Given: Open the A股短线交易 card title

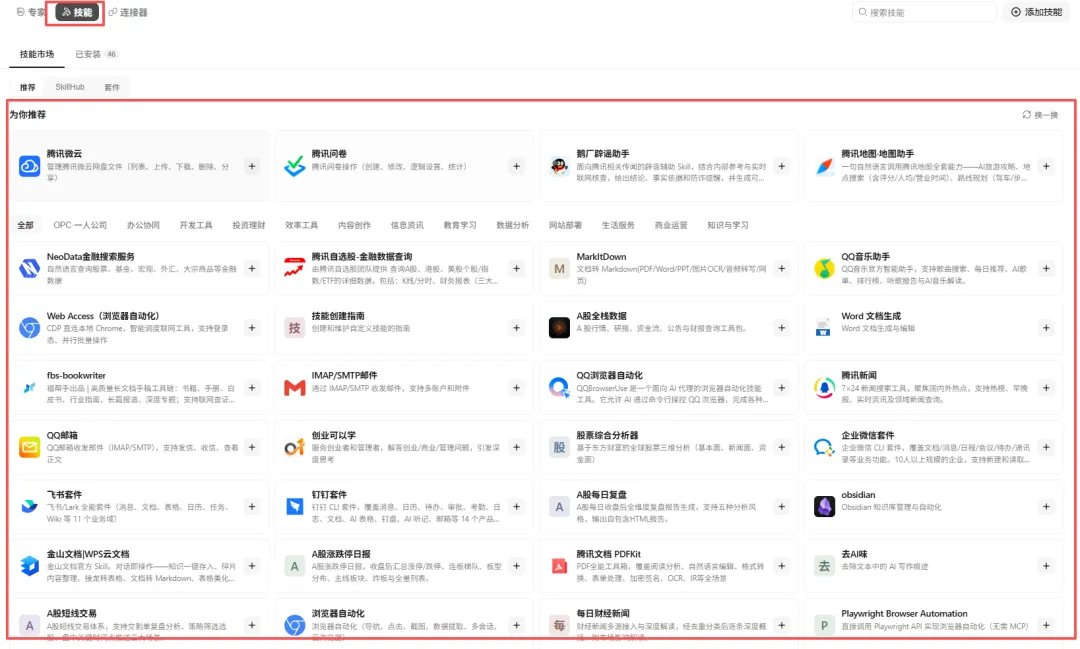Looking at the screenshot, I should click(72, 613).
